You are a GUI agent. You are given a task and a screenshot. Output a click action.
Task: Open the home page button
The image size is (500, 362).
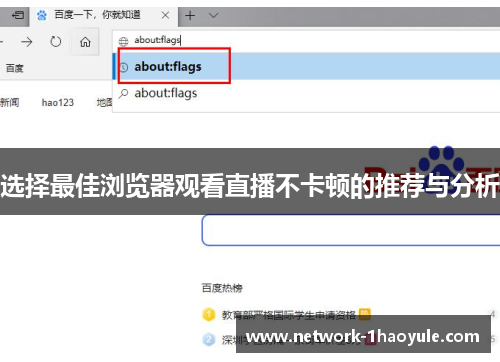coord(85,42)
